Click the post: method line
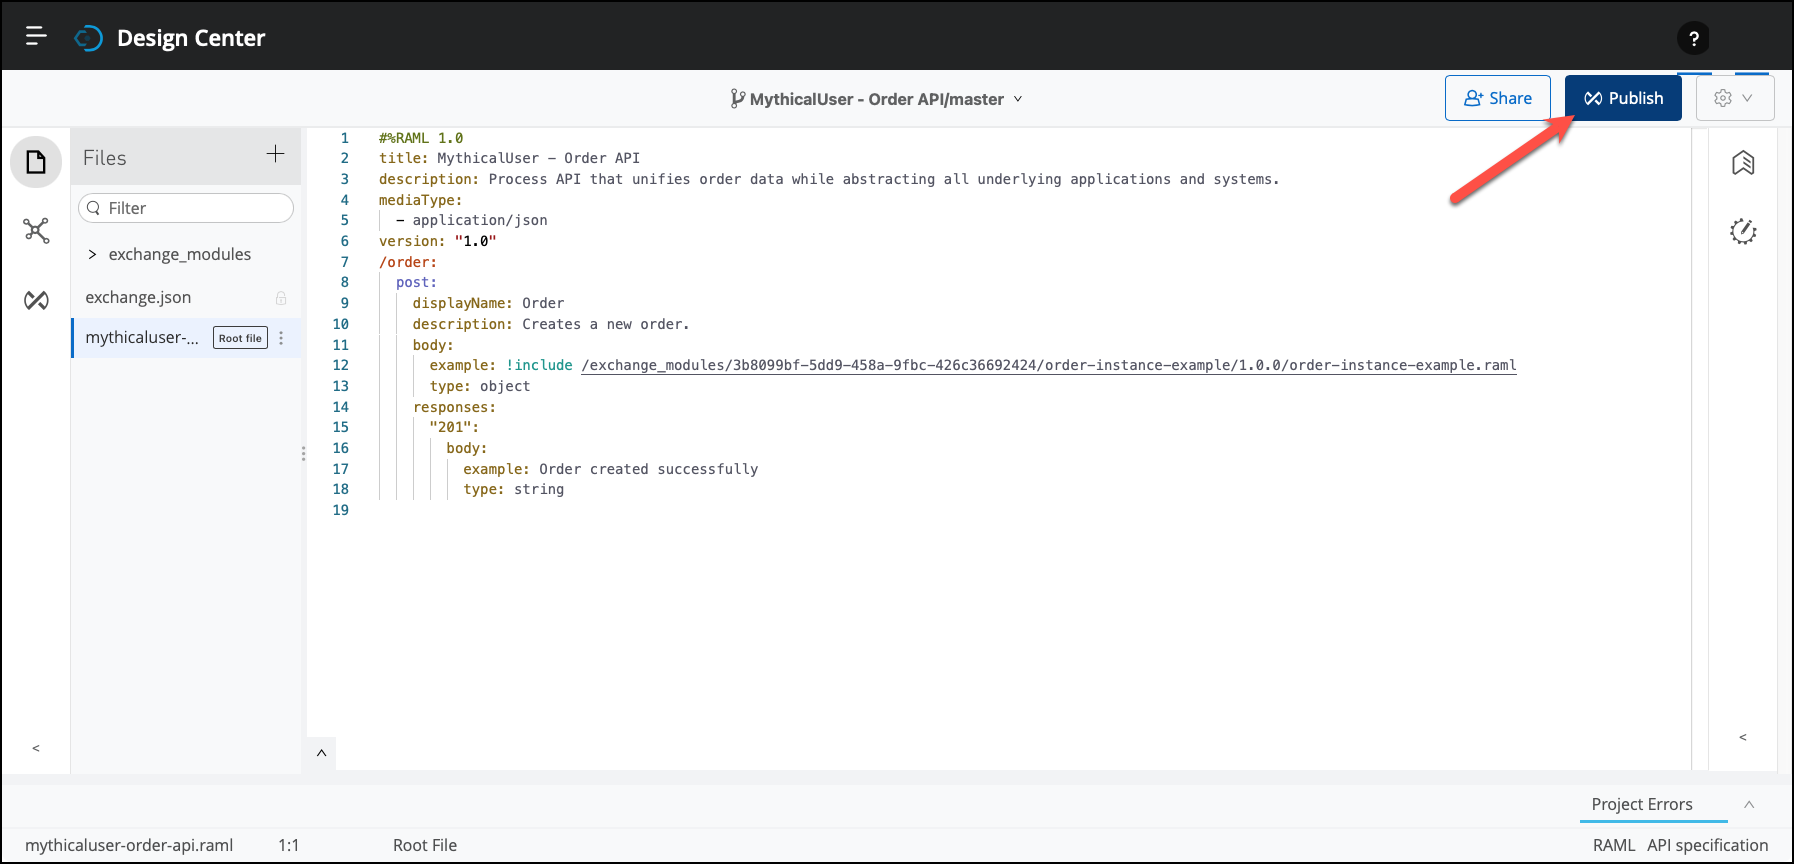Viewport: 1794px width, 864px height. (416, 282)
